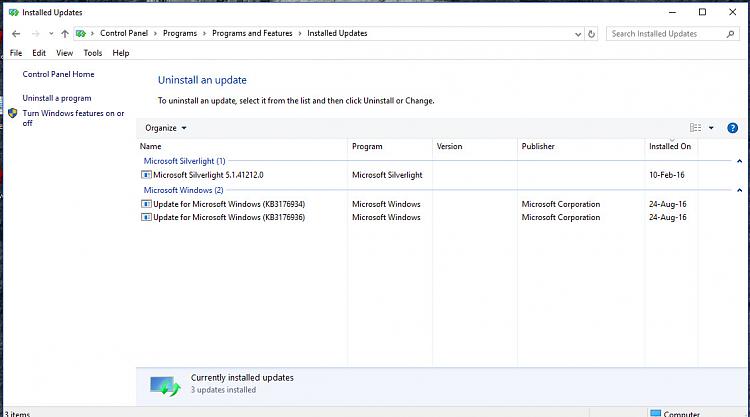The height and width of the screenshot is (417, 750).
Task: Open the address bar history dropdown
Action: coord(578,34)
